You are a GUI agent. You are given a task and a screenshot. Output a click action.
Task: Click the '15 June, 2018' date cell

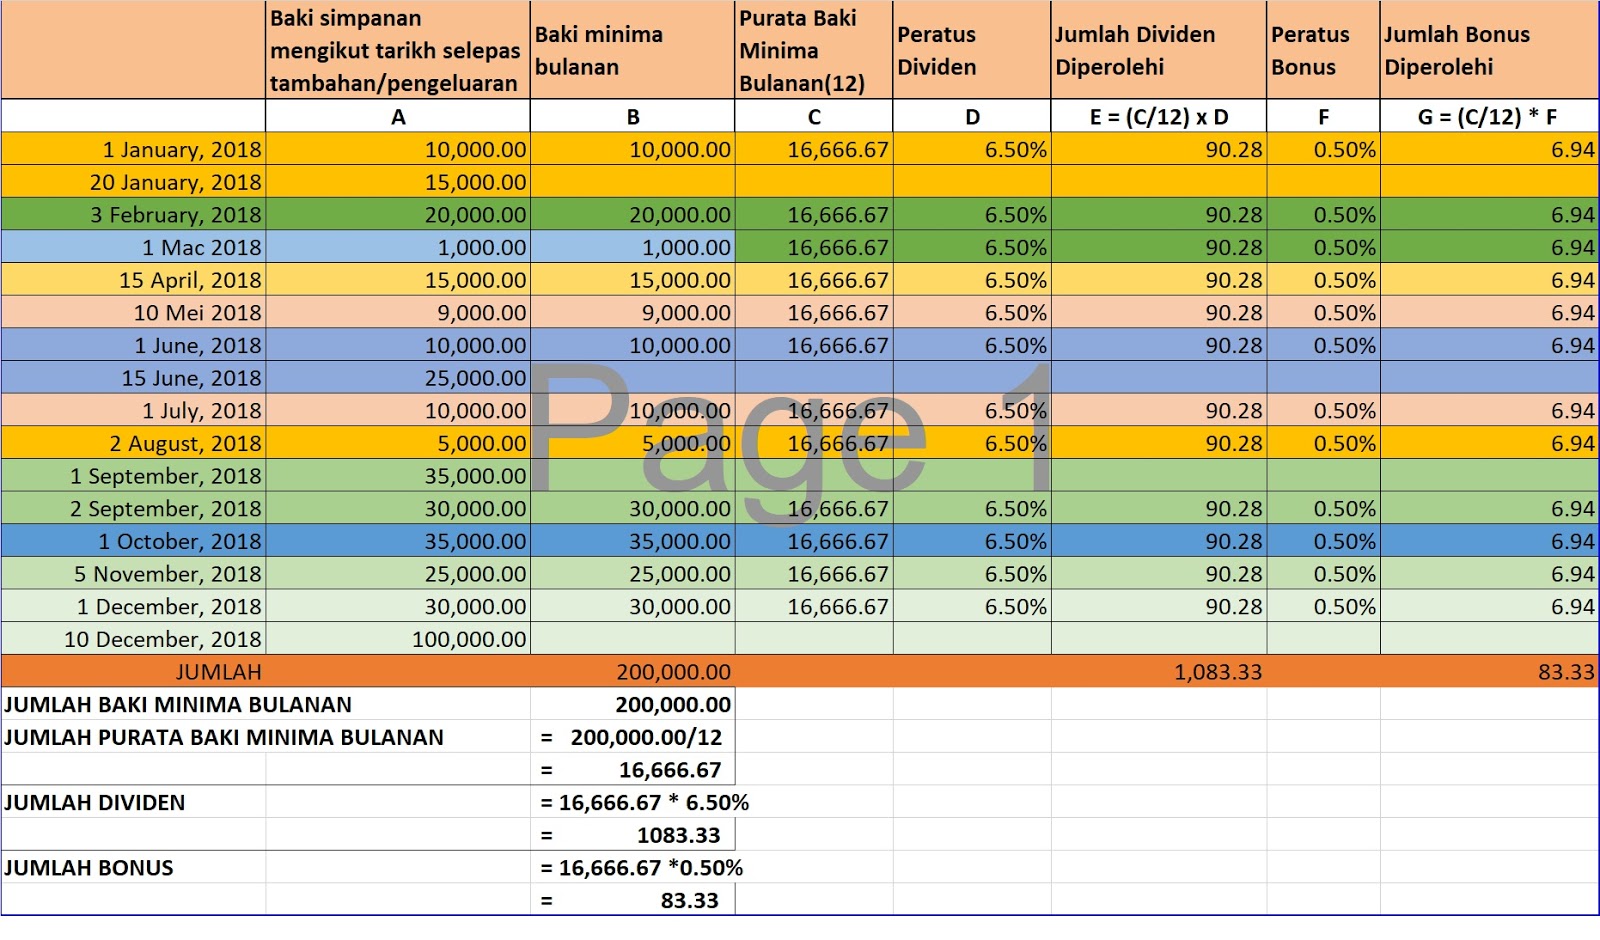(133, 378)
